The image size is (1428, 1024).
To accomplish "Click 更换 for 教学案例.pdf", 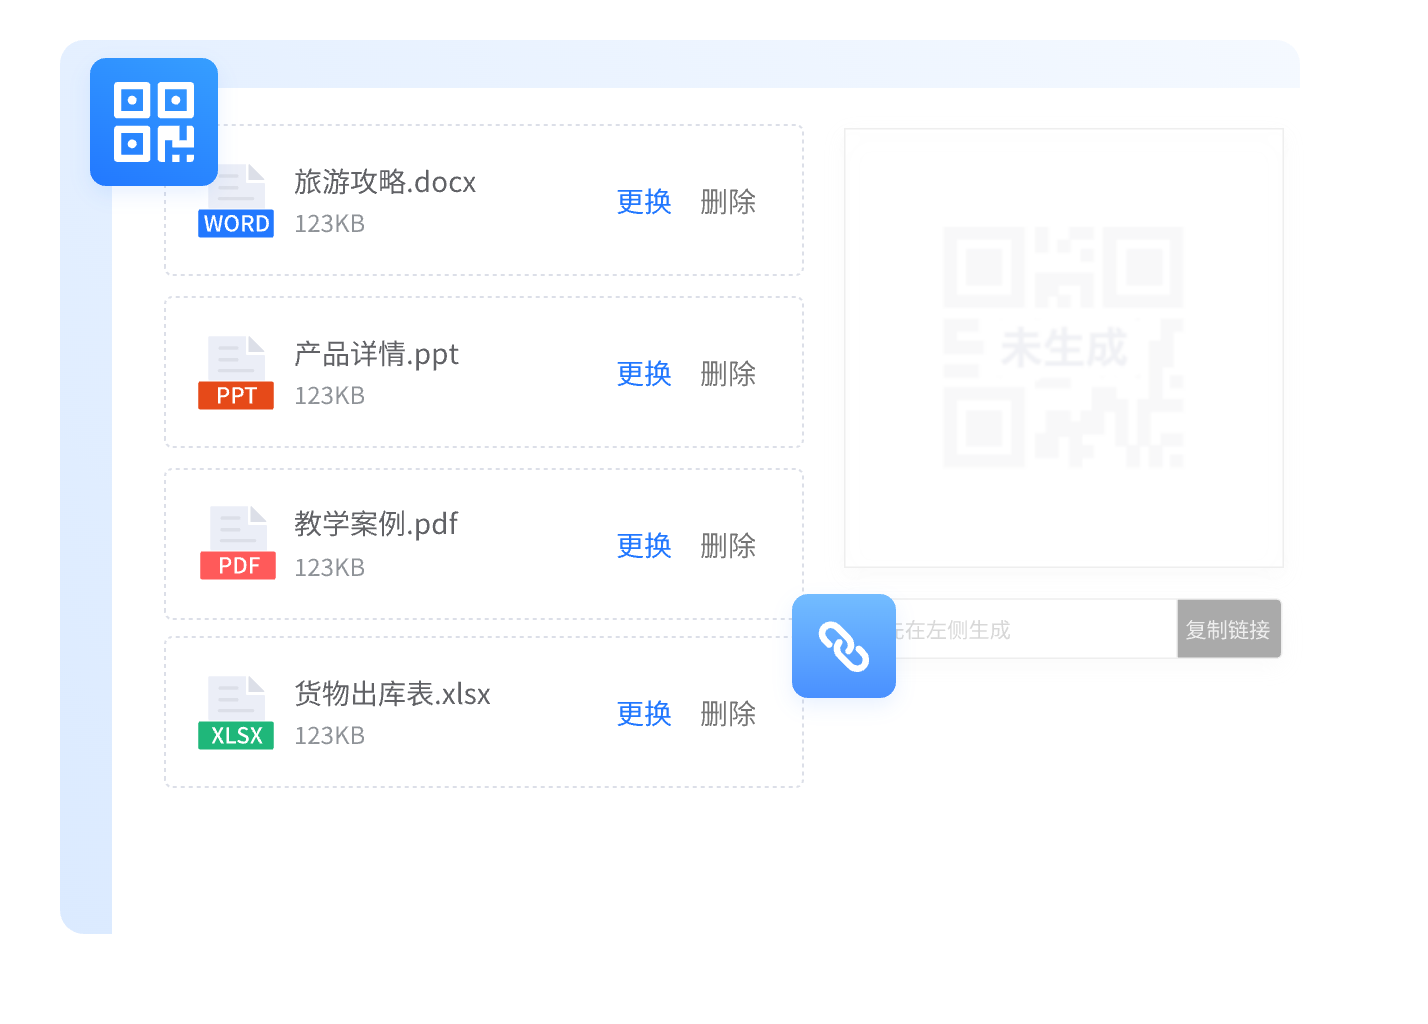I will pos(644,546).
